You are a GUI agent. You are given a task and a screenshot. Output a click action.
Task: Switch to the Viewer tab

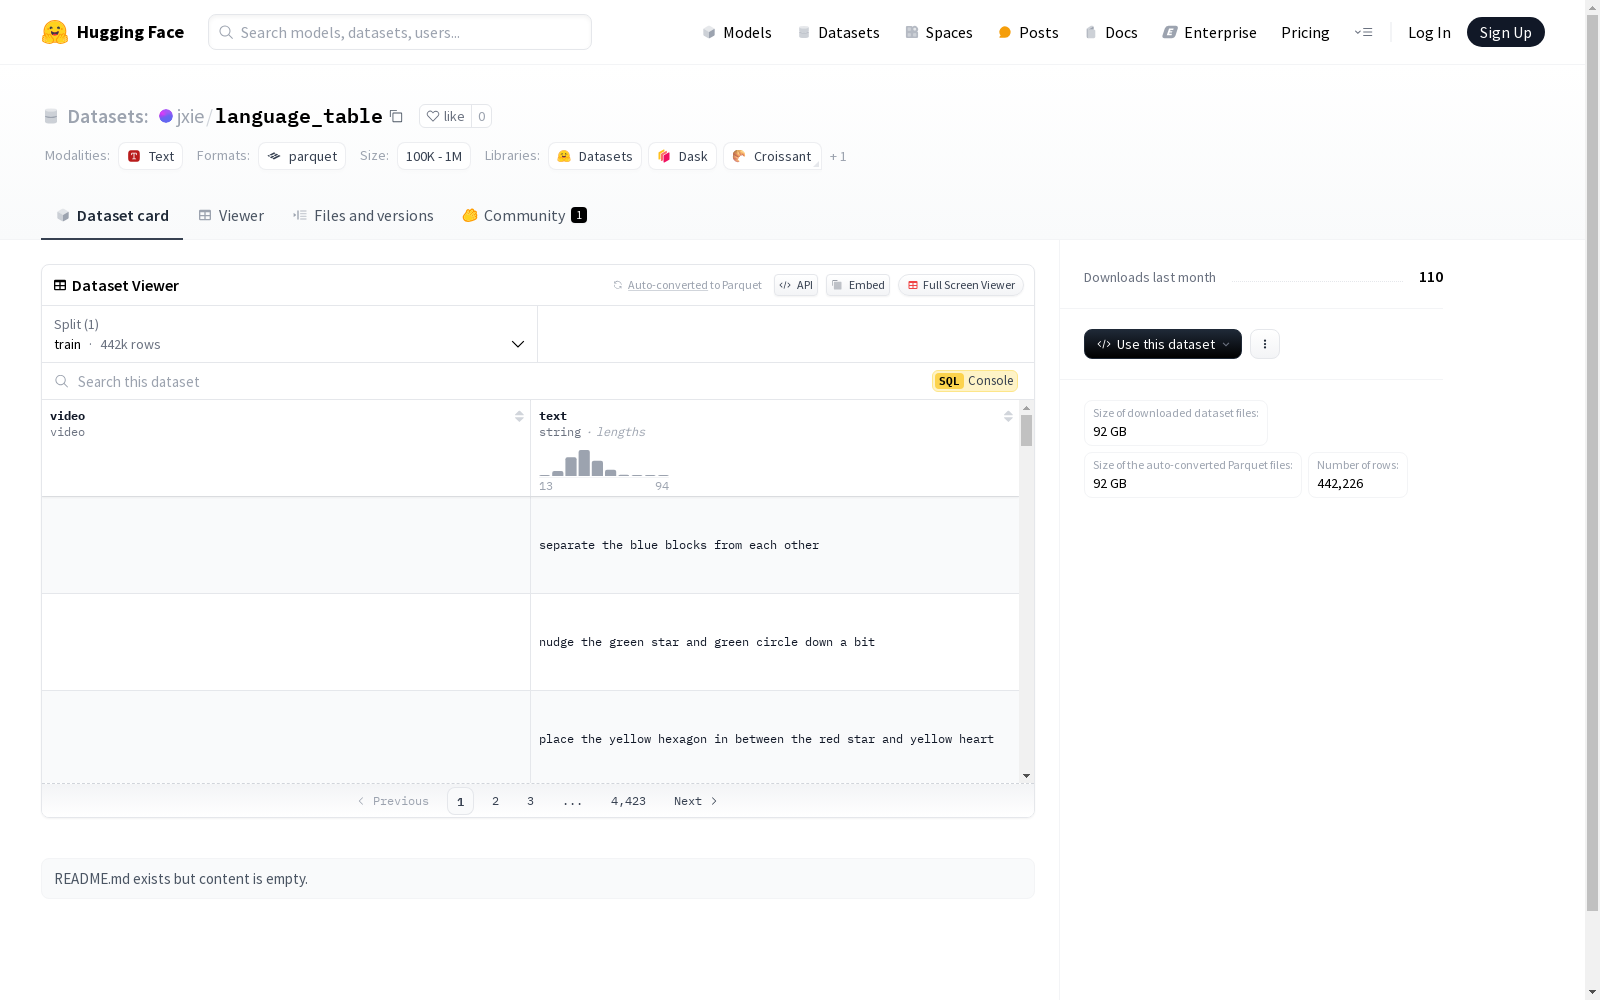click(231, 216)
